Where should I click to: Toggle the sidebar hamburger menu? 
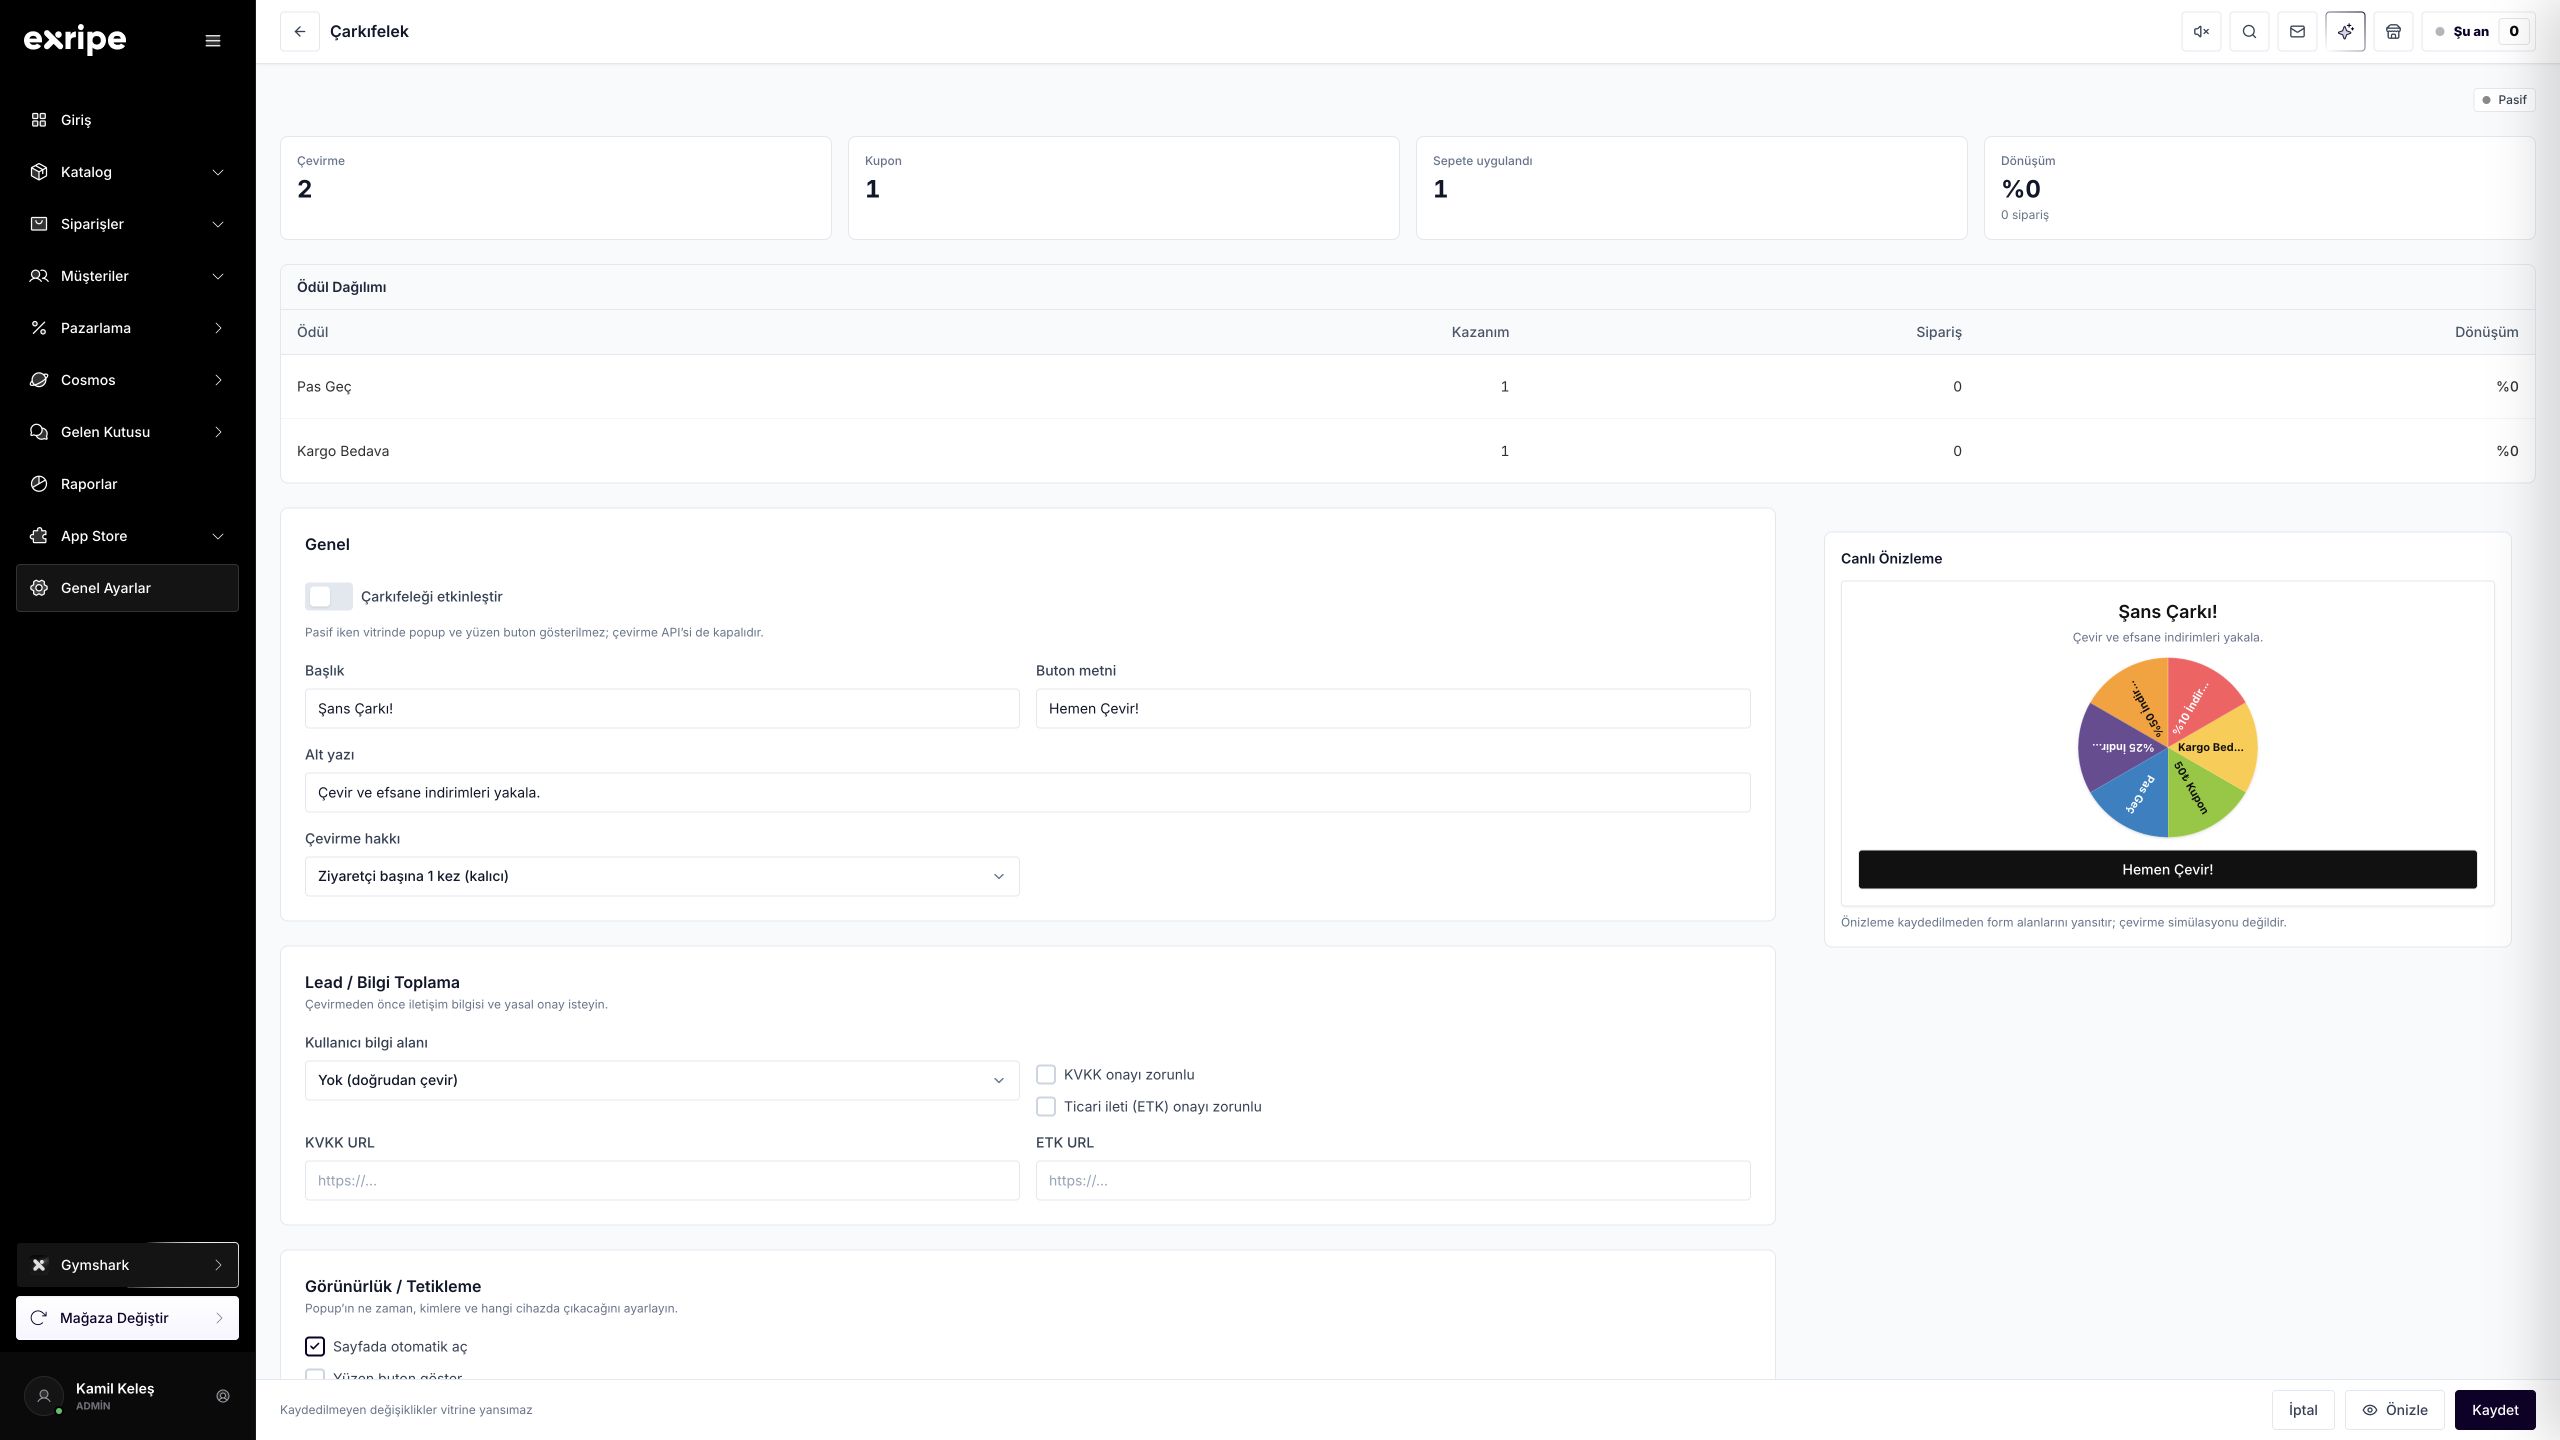pyautogui.click(x=212, y=41)
